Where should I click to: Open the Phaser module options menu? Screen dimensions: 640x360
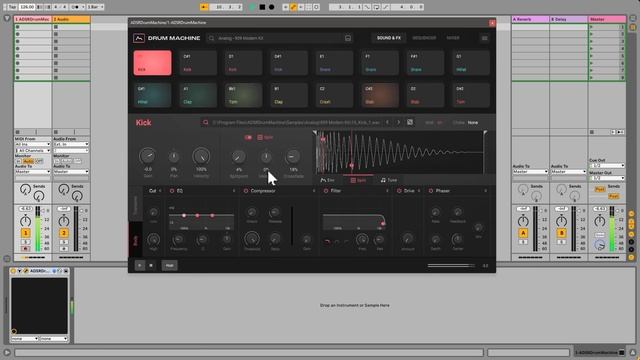[x=486, y=191]
